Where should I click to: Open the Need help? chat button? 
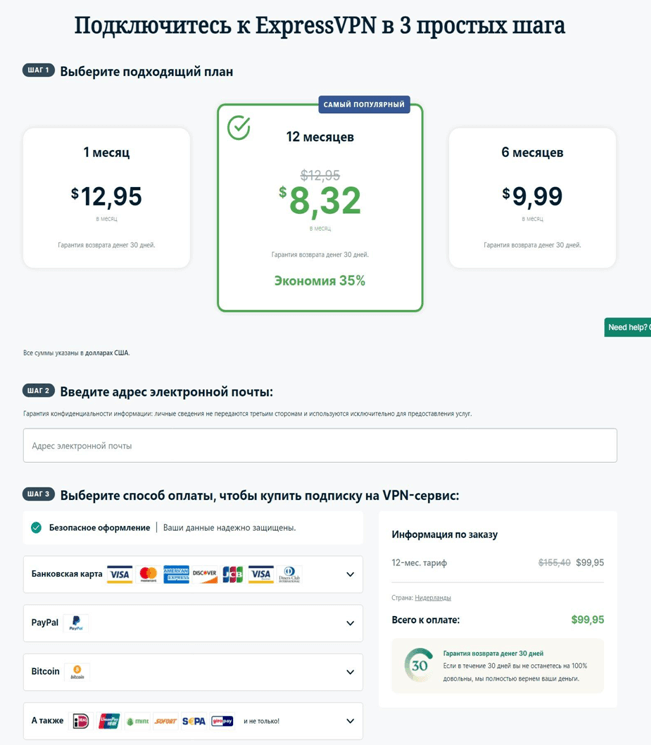(628, 327)
